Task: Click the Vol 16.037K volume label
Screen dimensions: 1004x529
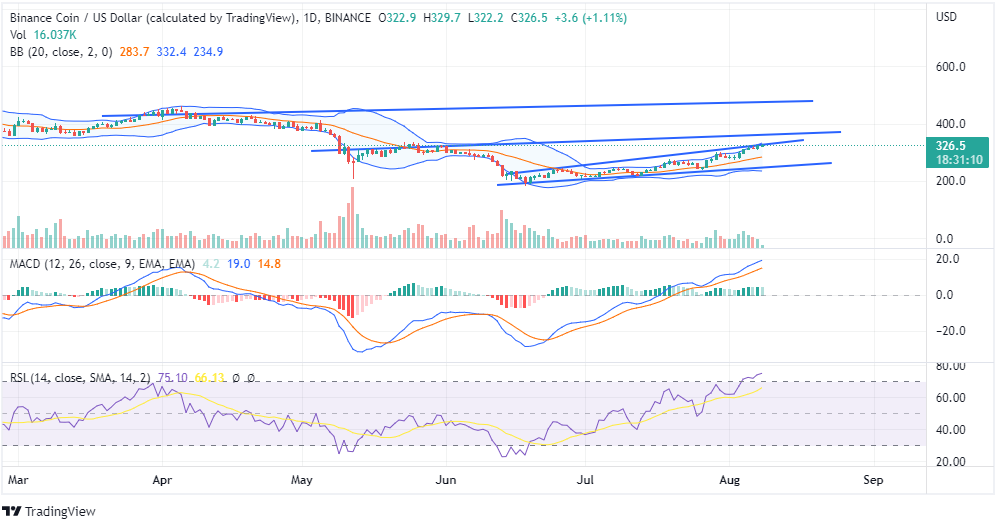Action: (36, 33)
